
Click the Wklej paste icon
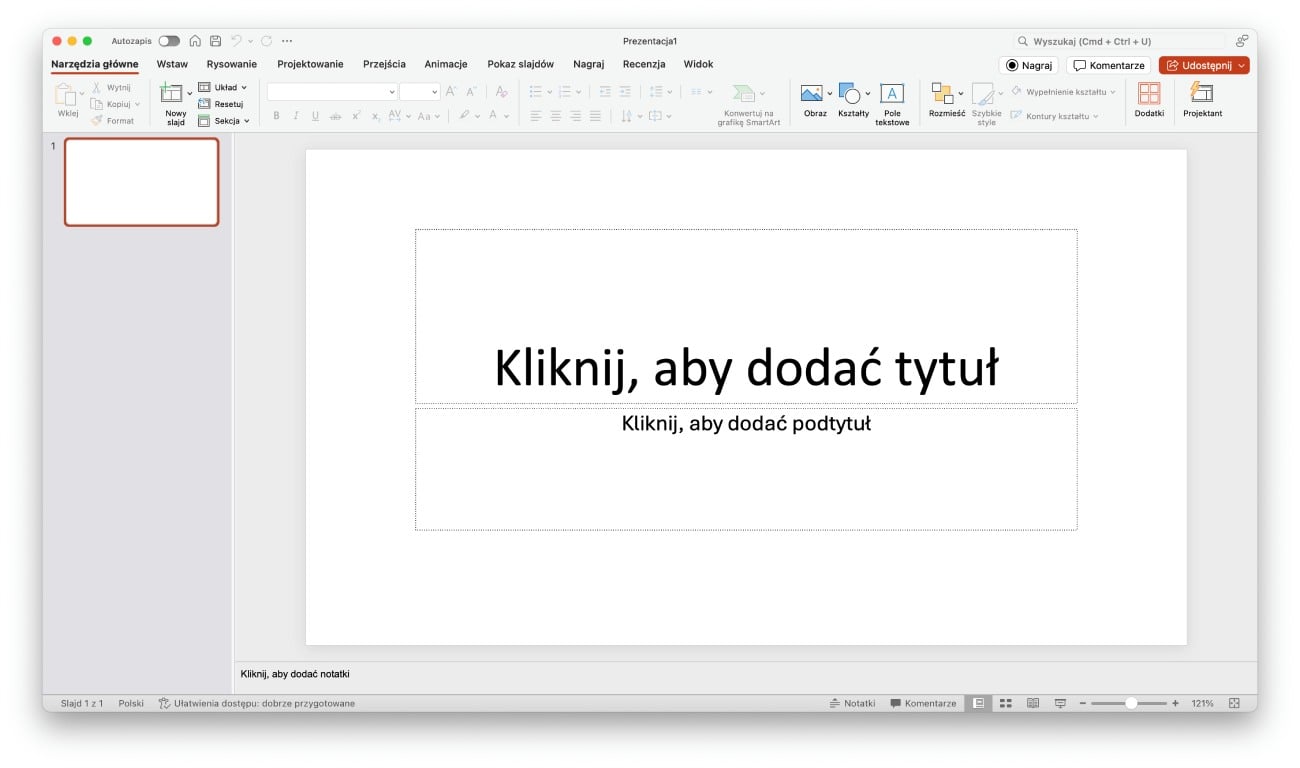tap(66, 95)
